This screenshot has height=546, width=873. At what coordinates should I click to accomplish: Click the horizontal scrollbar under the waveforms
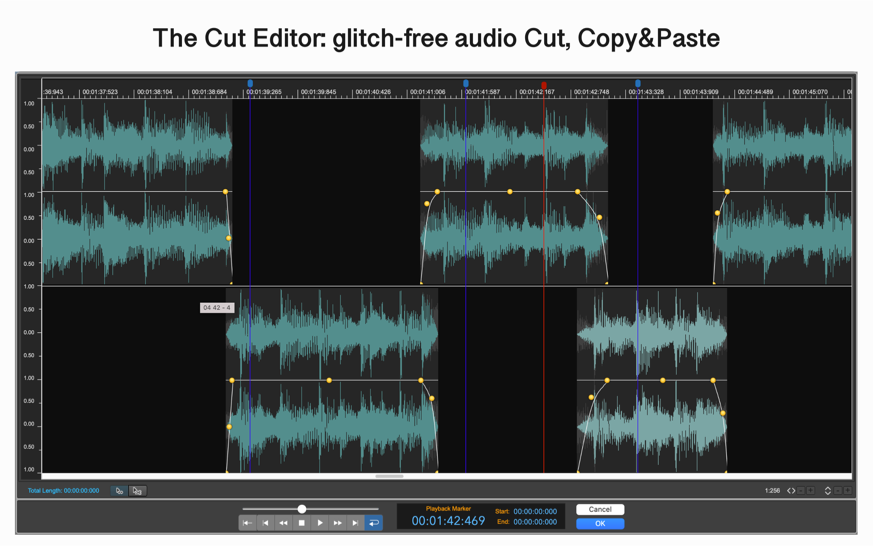point(389,477)
